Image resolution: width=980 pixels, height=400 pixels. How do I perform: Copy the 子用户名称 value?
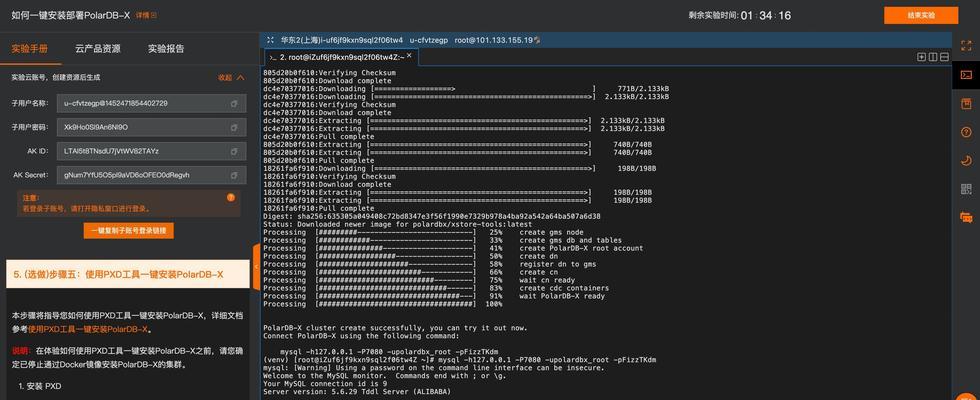click(x=234, y=103)
